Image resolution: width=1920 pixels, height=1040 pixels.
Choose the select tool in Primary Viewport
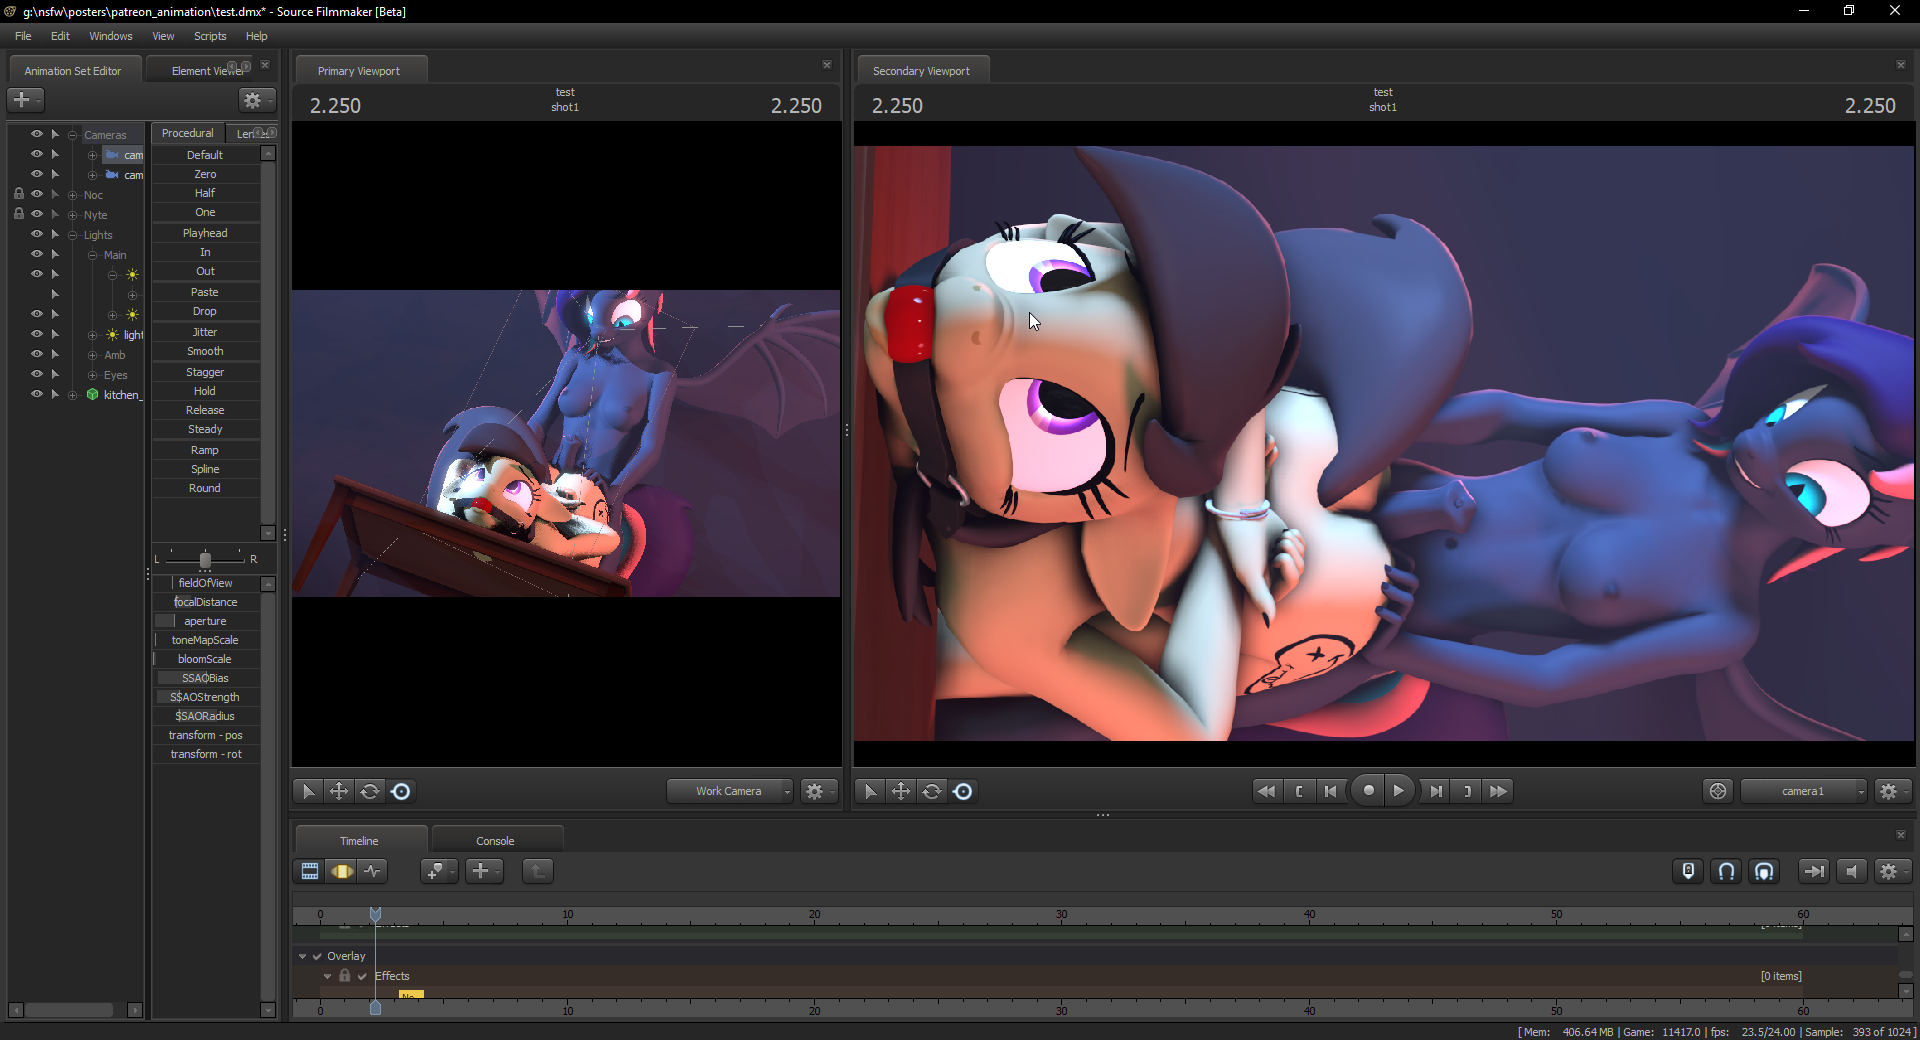tap(308, 791)
